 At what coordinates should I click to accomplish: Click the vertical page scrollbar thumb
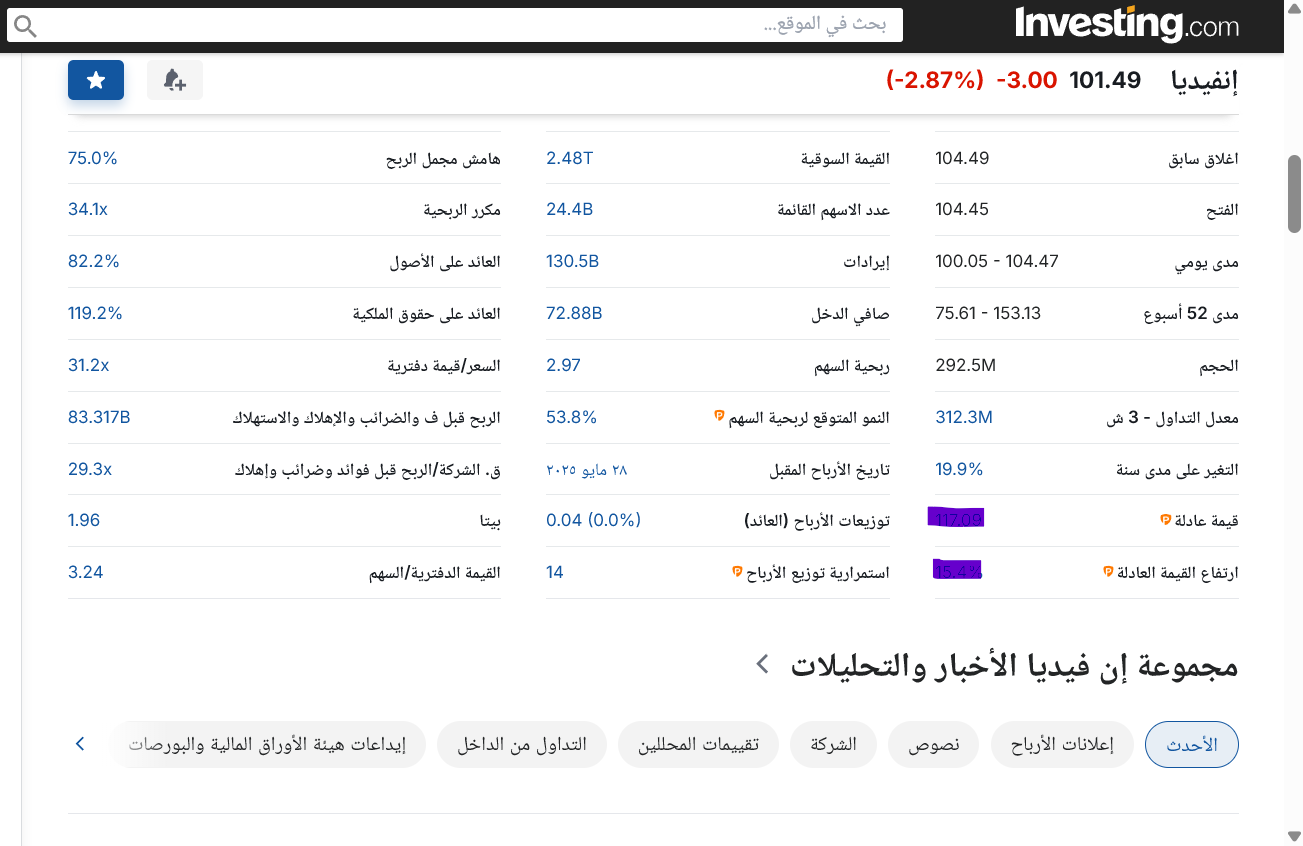click(x=1294, y=194)
